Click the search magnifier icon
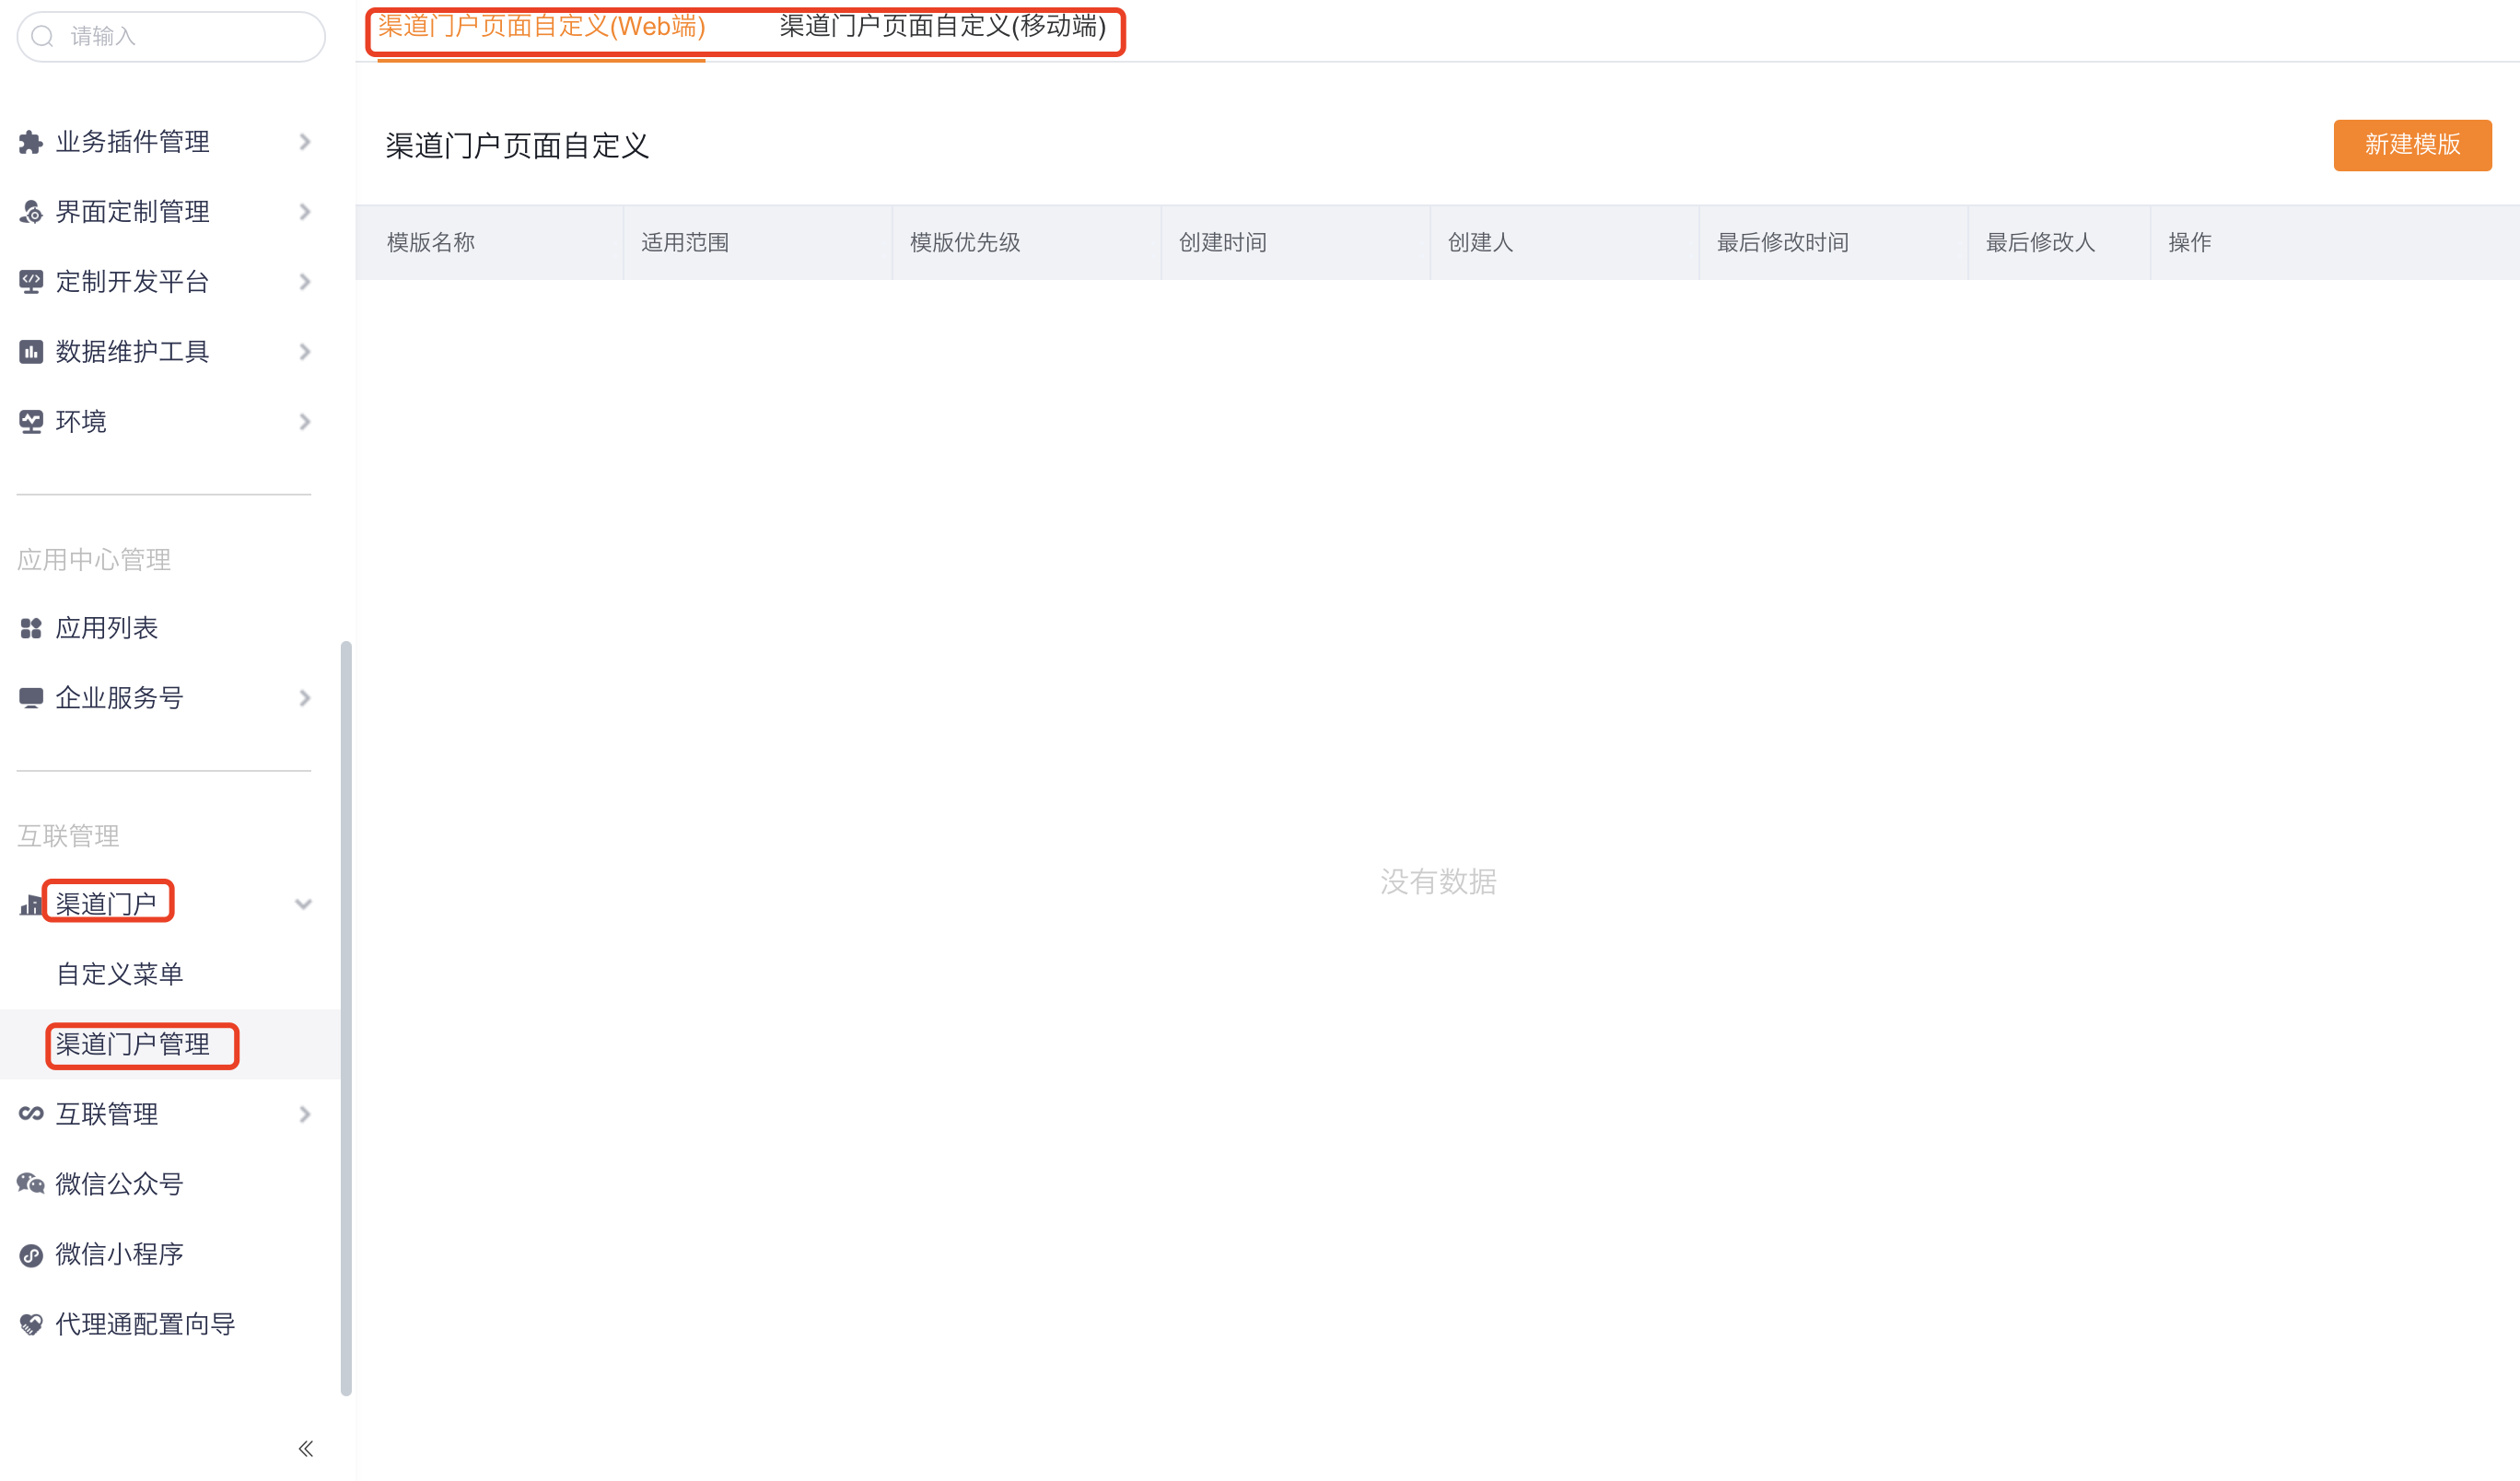 point(42,37)
